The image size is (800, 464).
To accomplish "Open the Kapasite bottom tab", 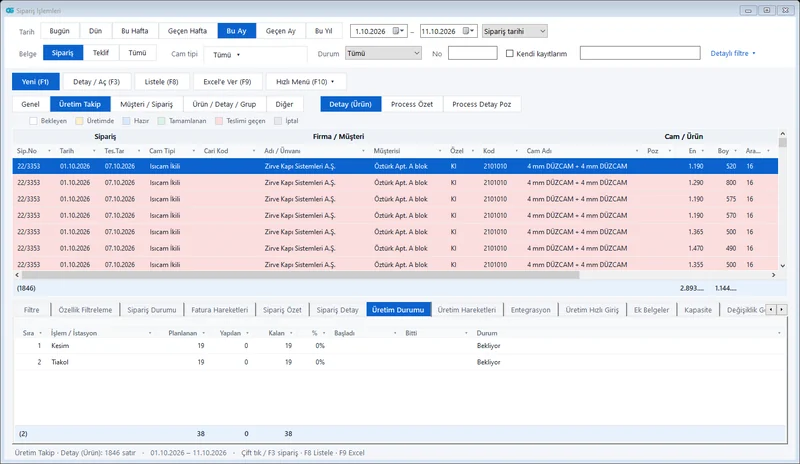I will (x=698, y=310).
